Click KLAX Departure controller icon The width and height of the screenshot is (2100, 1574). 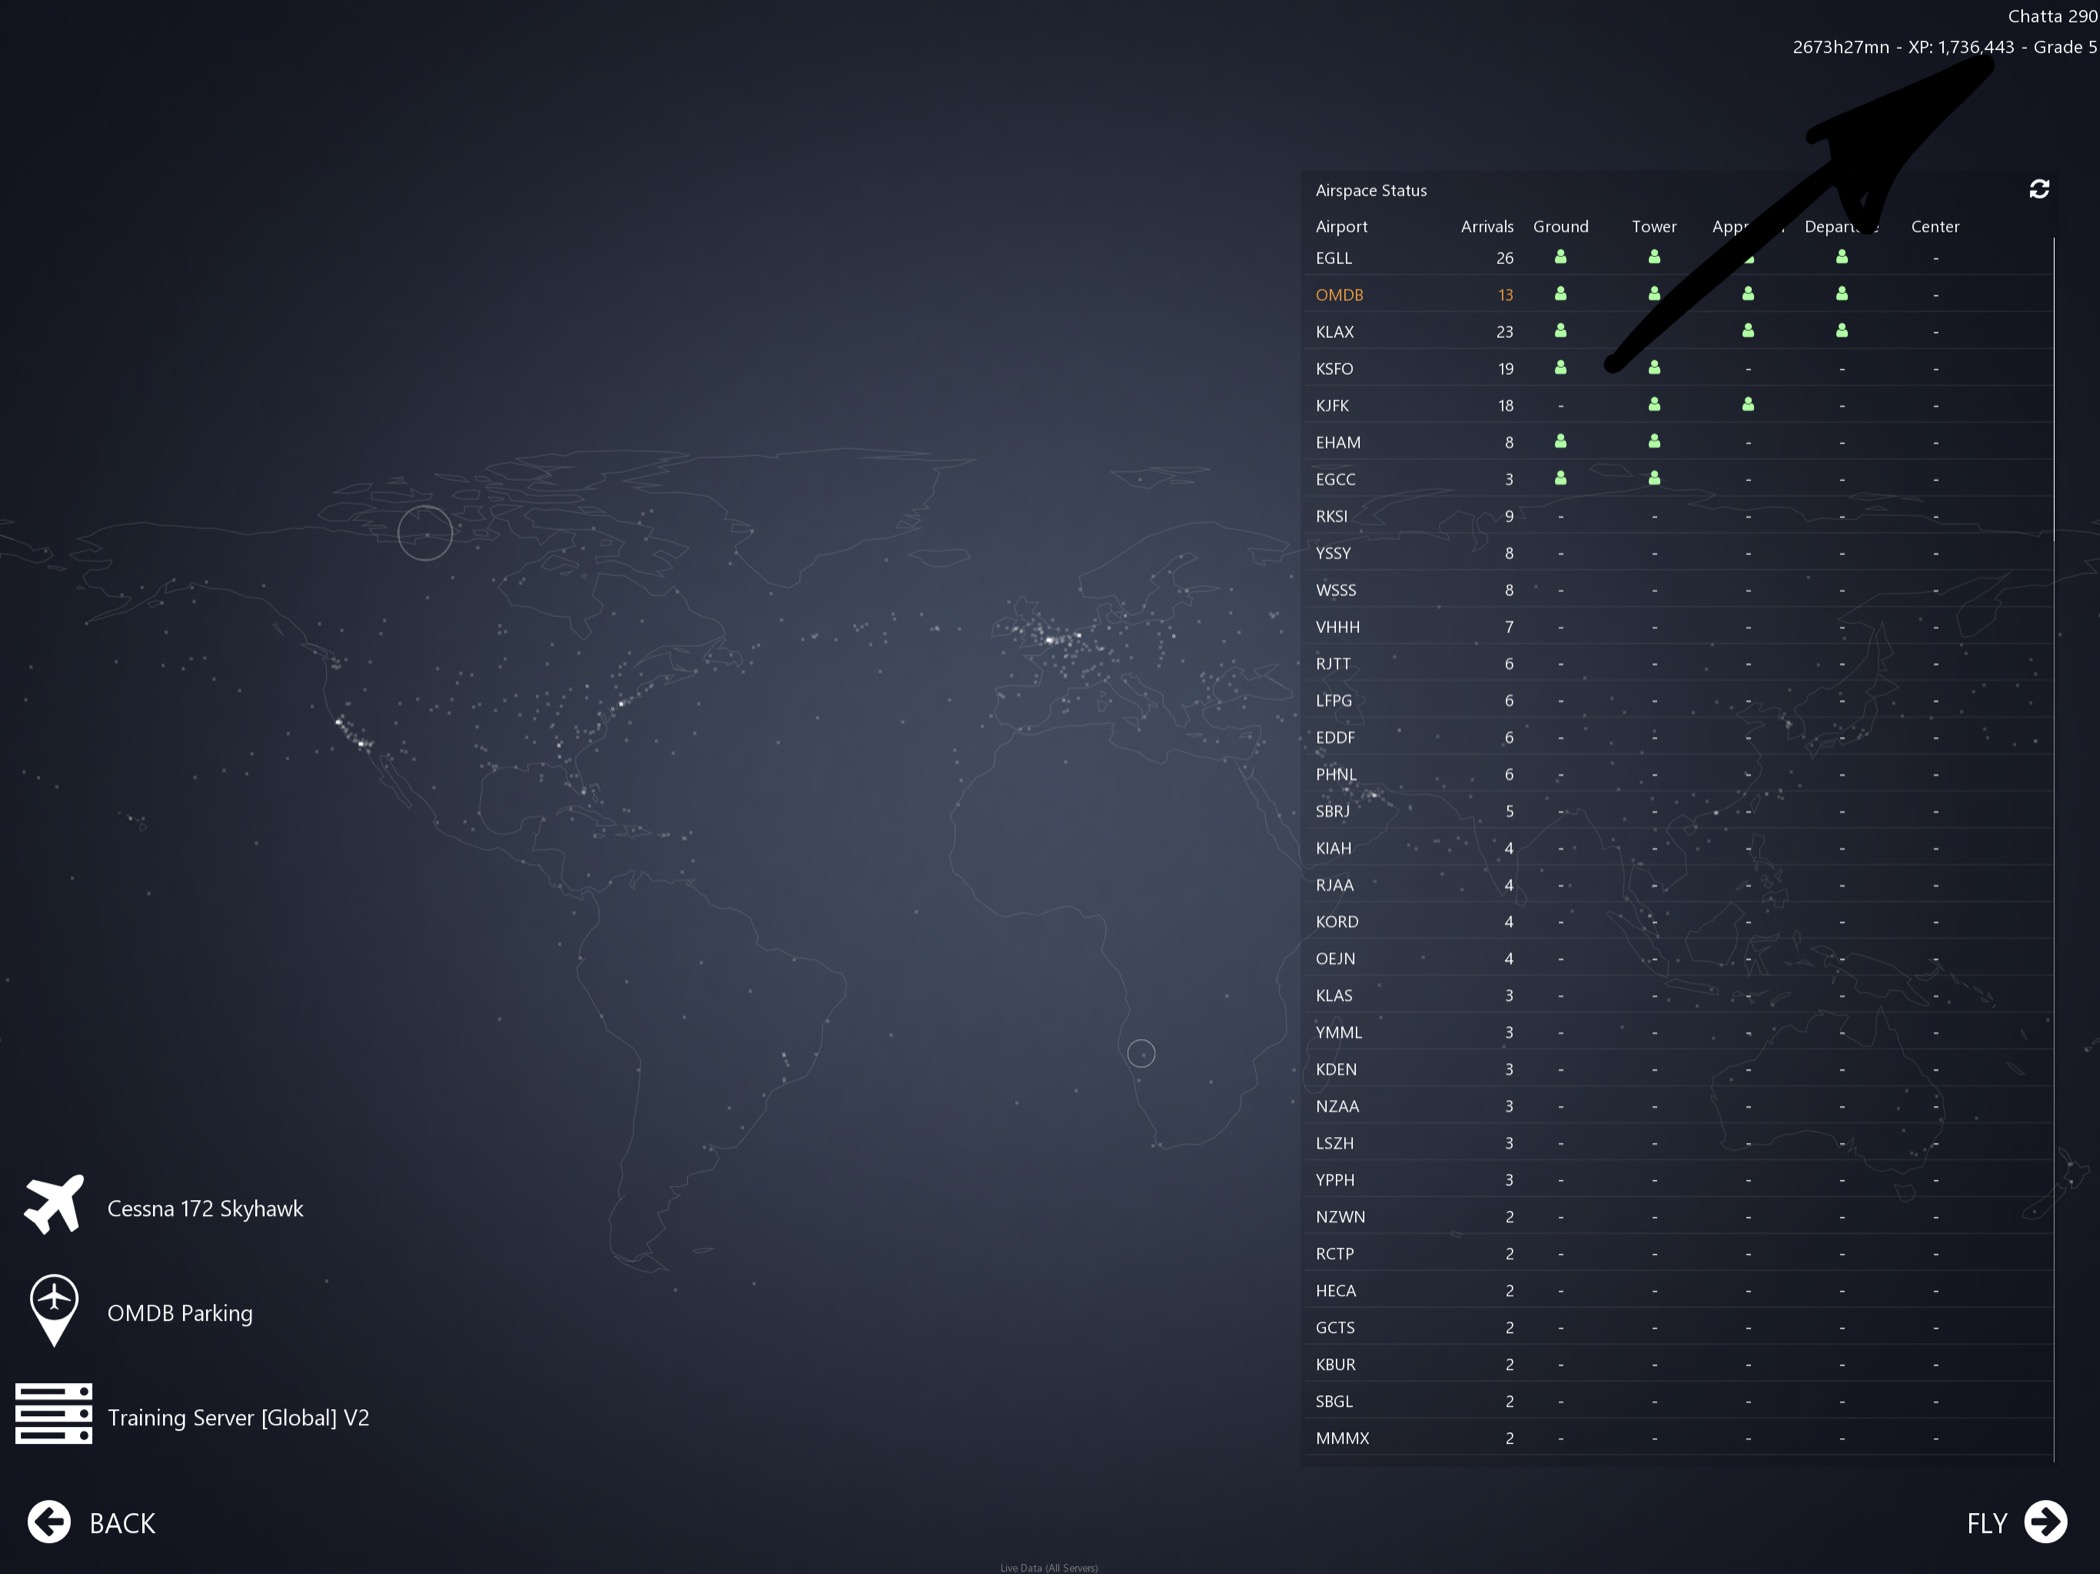click(1841, 331)
